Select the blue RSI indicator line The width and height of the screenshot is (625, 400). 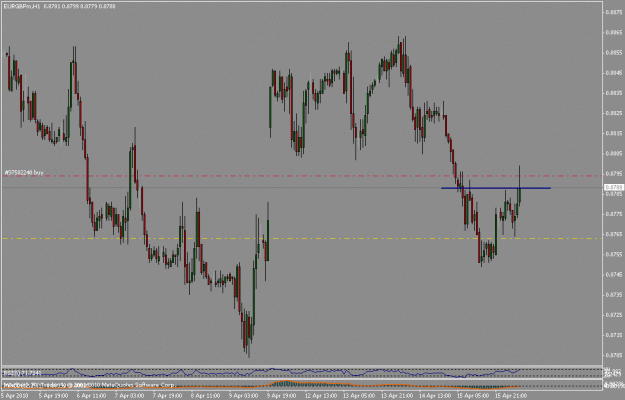261,373
